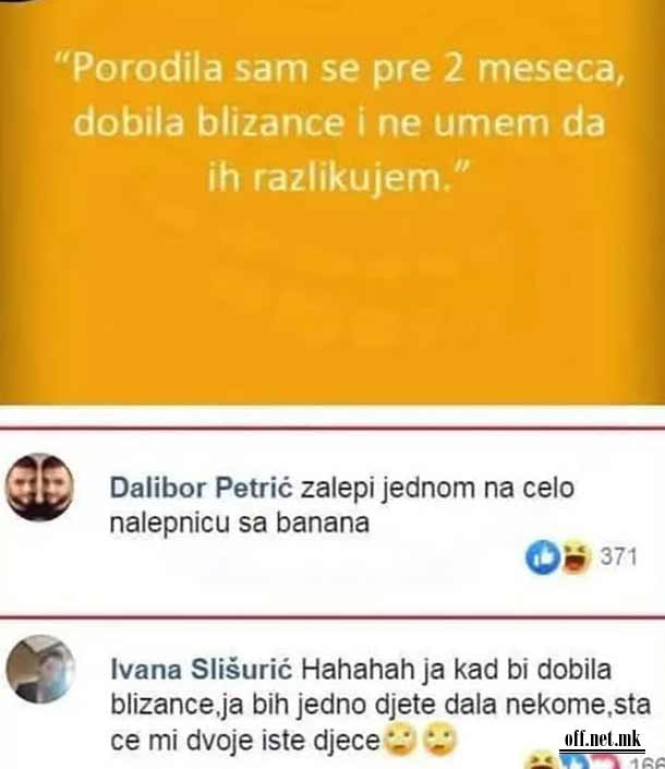Click the Haha reaction beside the 371 count
Viewport: 665px width, 769px height.
pyautogui.click(x=575, y=557)
